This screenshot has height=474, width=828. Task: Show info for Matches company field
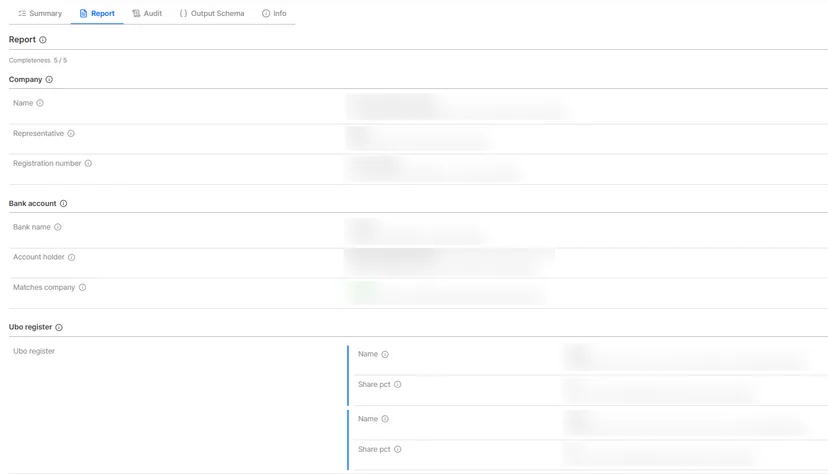point(82,288)
